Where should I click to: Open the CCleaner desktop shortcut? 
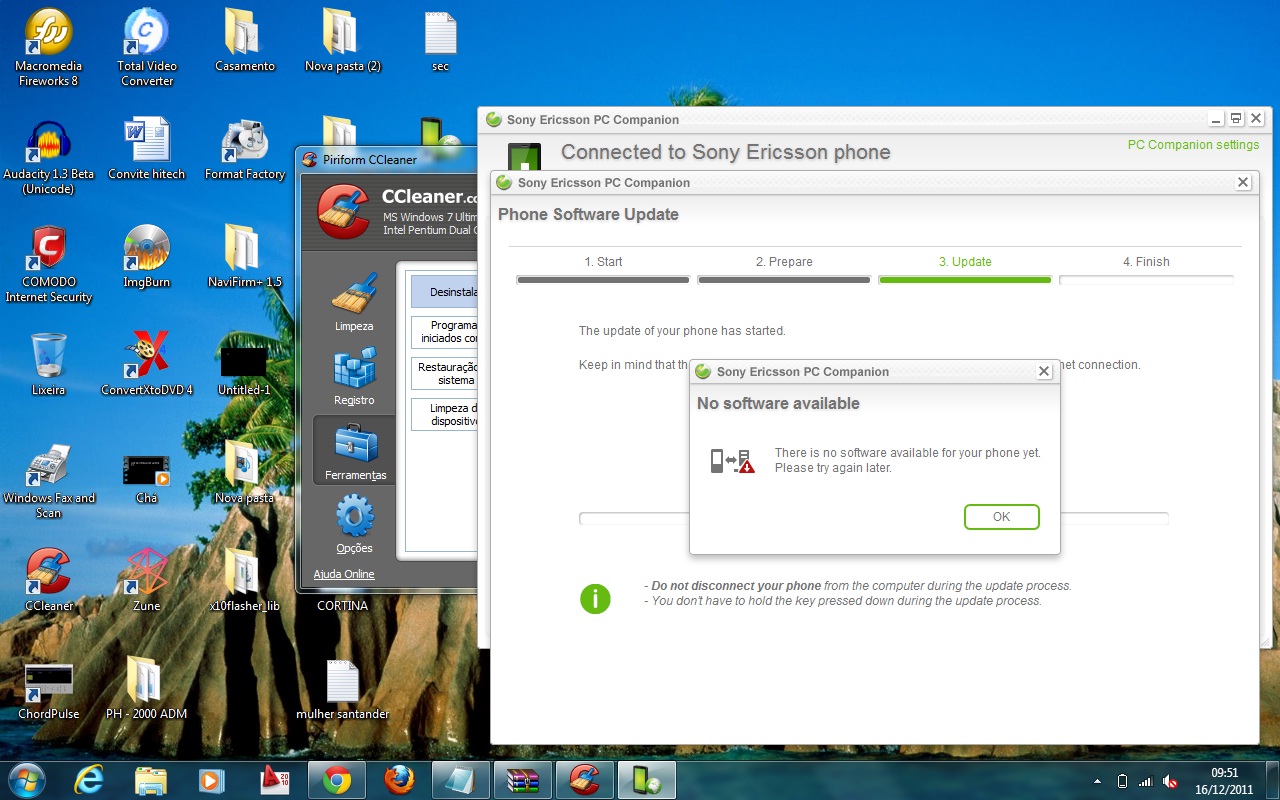point(48,580)
